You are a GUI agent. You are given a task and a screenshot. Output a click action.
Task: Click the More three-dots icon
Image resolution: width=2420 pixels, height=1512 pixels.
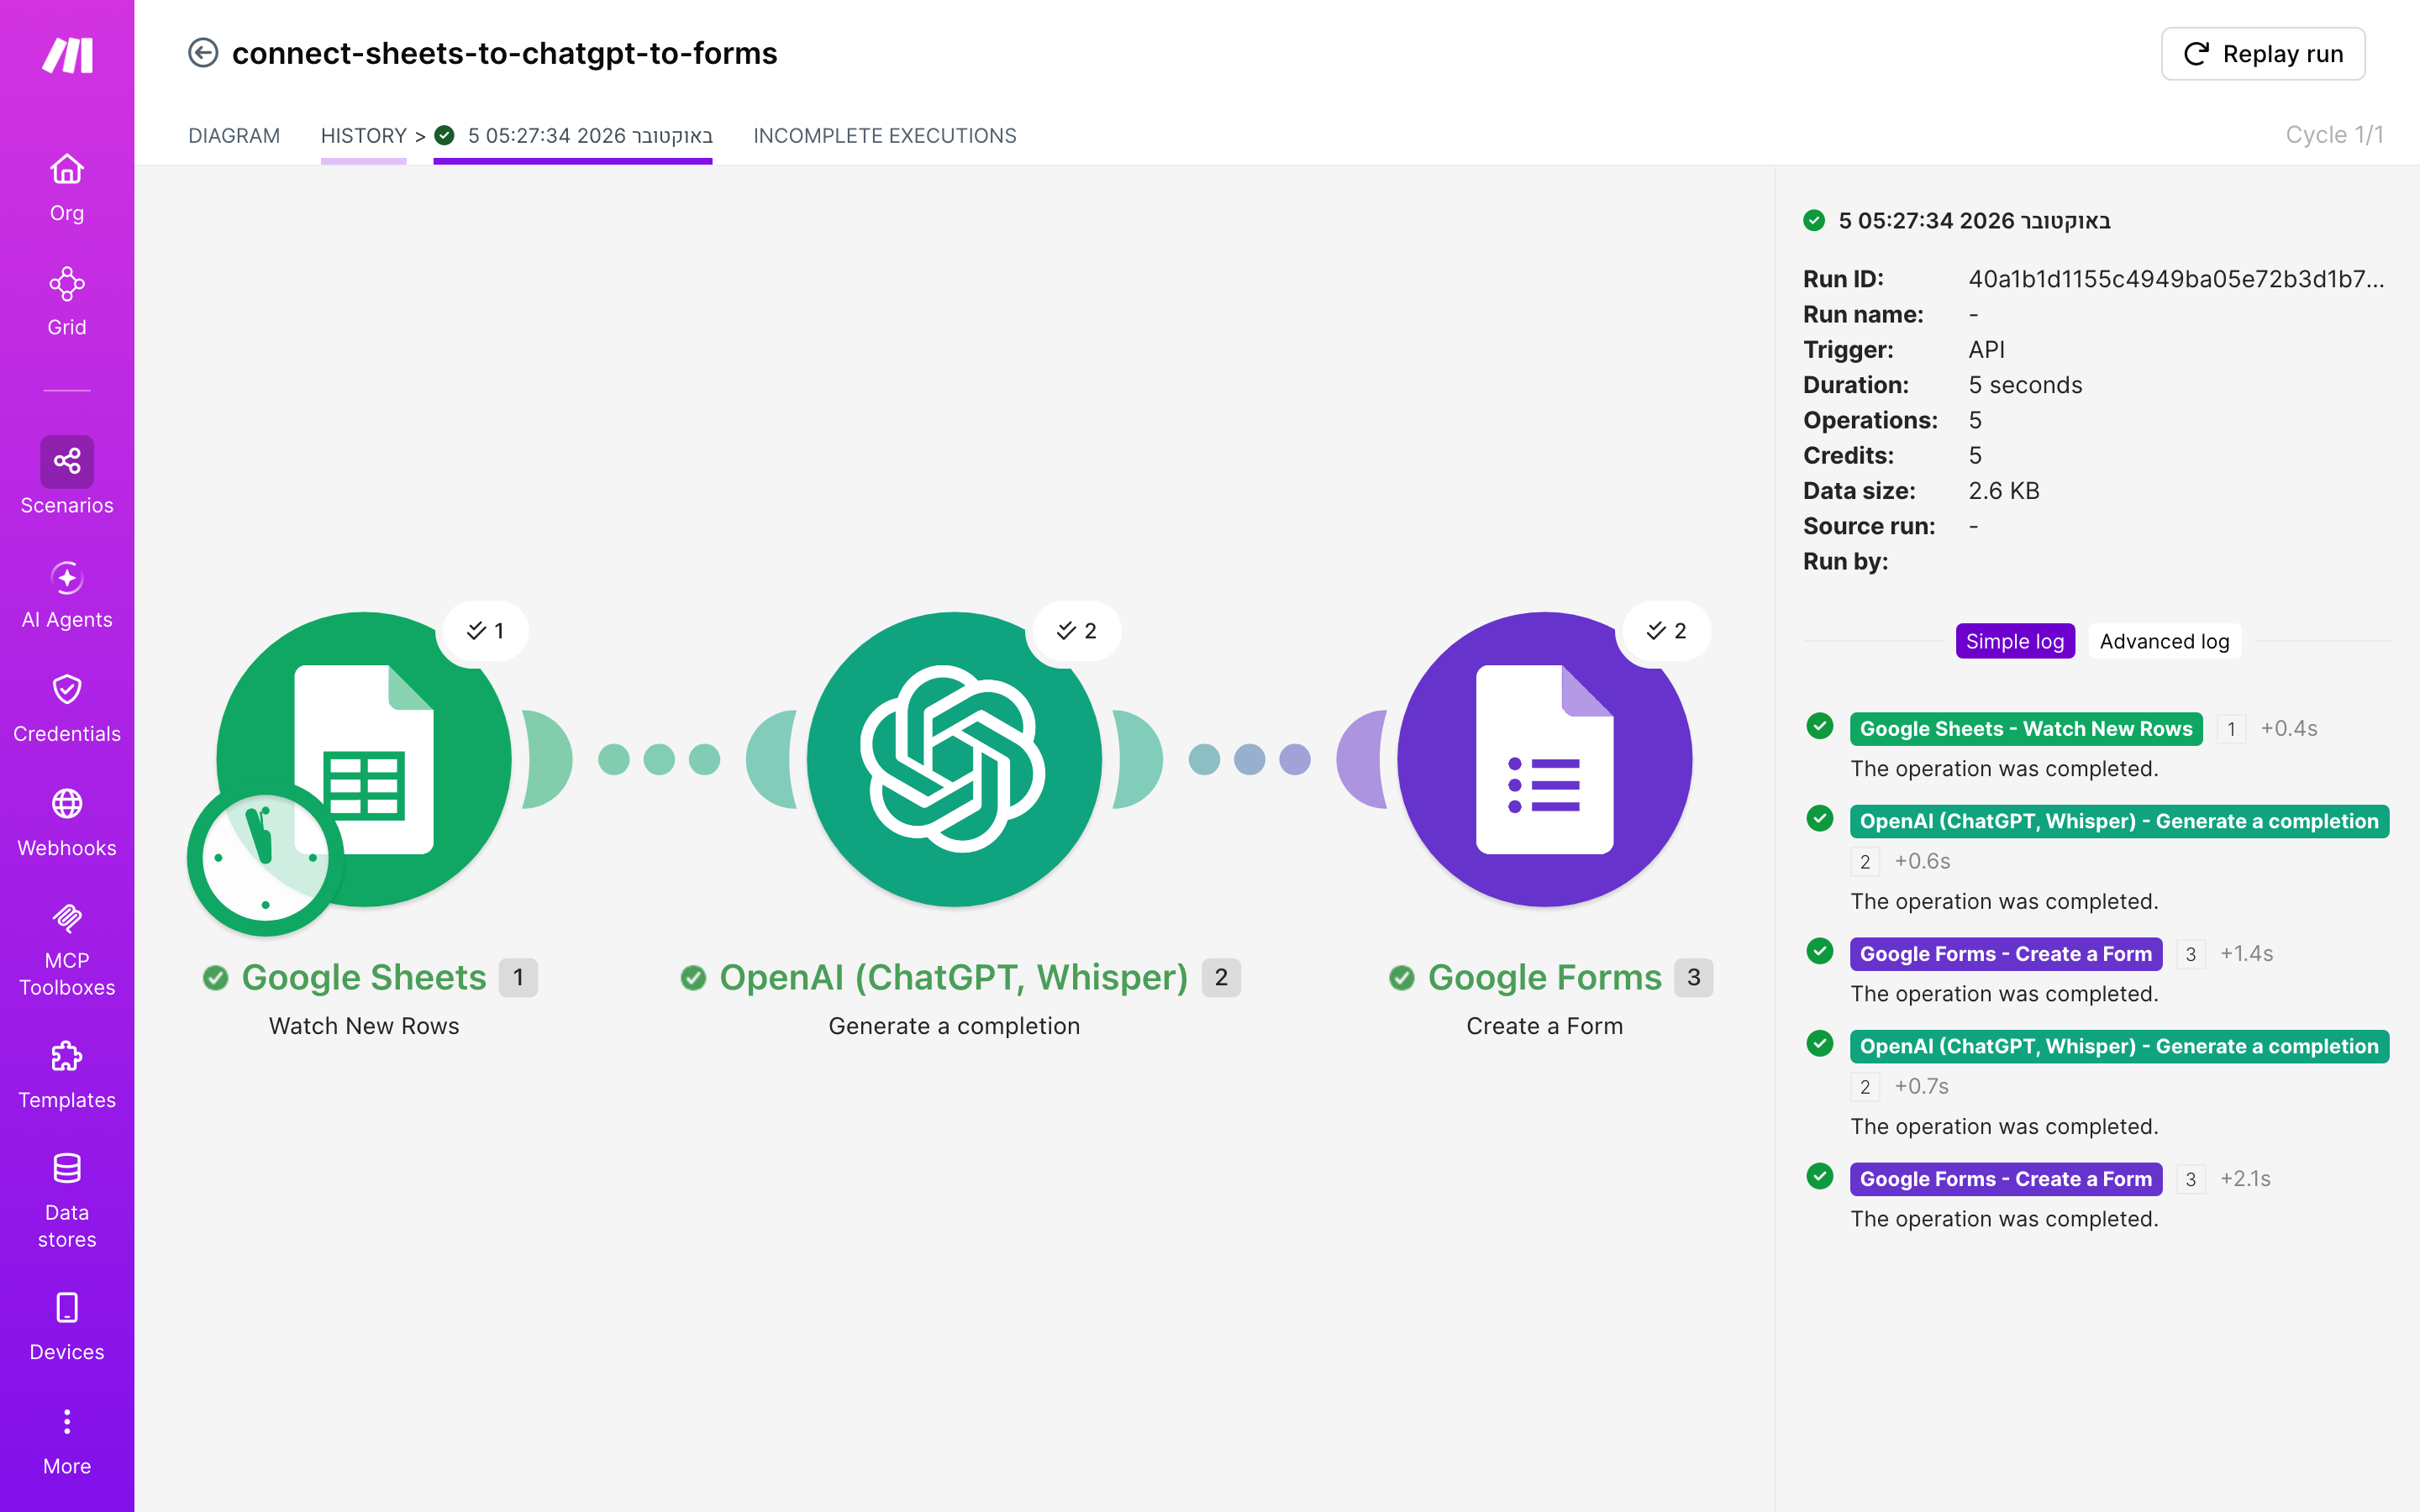67,1422
